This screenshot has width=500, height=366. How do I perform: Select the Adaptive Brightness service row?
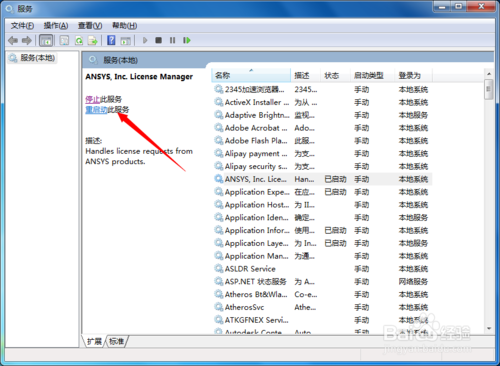pyautogui.click(x=322, y=115)
